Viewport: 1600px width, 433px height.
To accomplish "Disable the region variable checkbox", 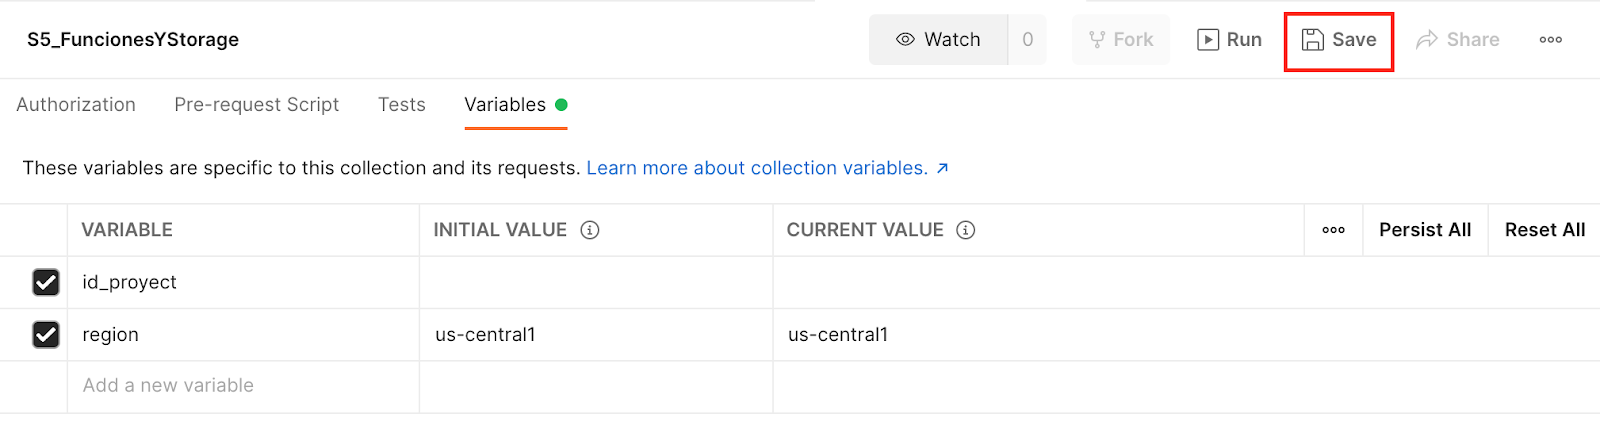I will coord(46,334).
